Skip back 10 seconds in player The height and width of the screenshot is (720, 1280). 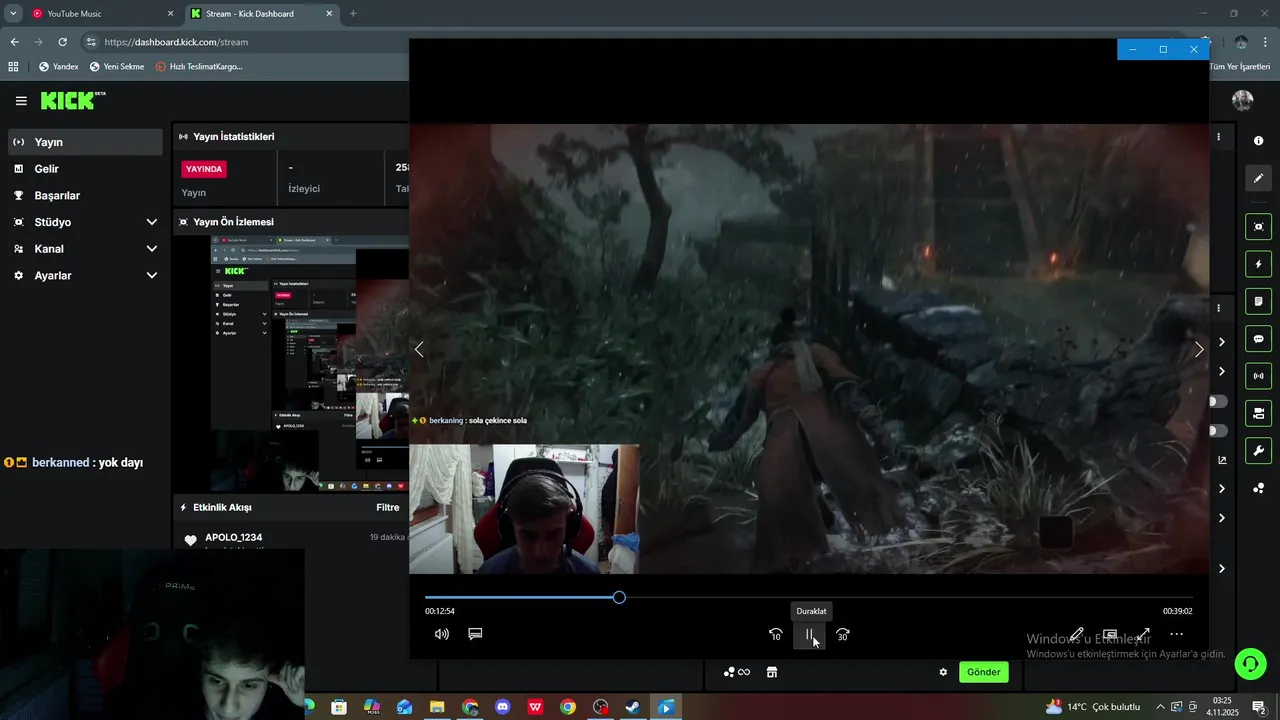click(x=775, y=635)
